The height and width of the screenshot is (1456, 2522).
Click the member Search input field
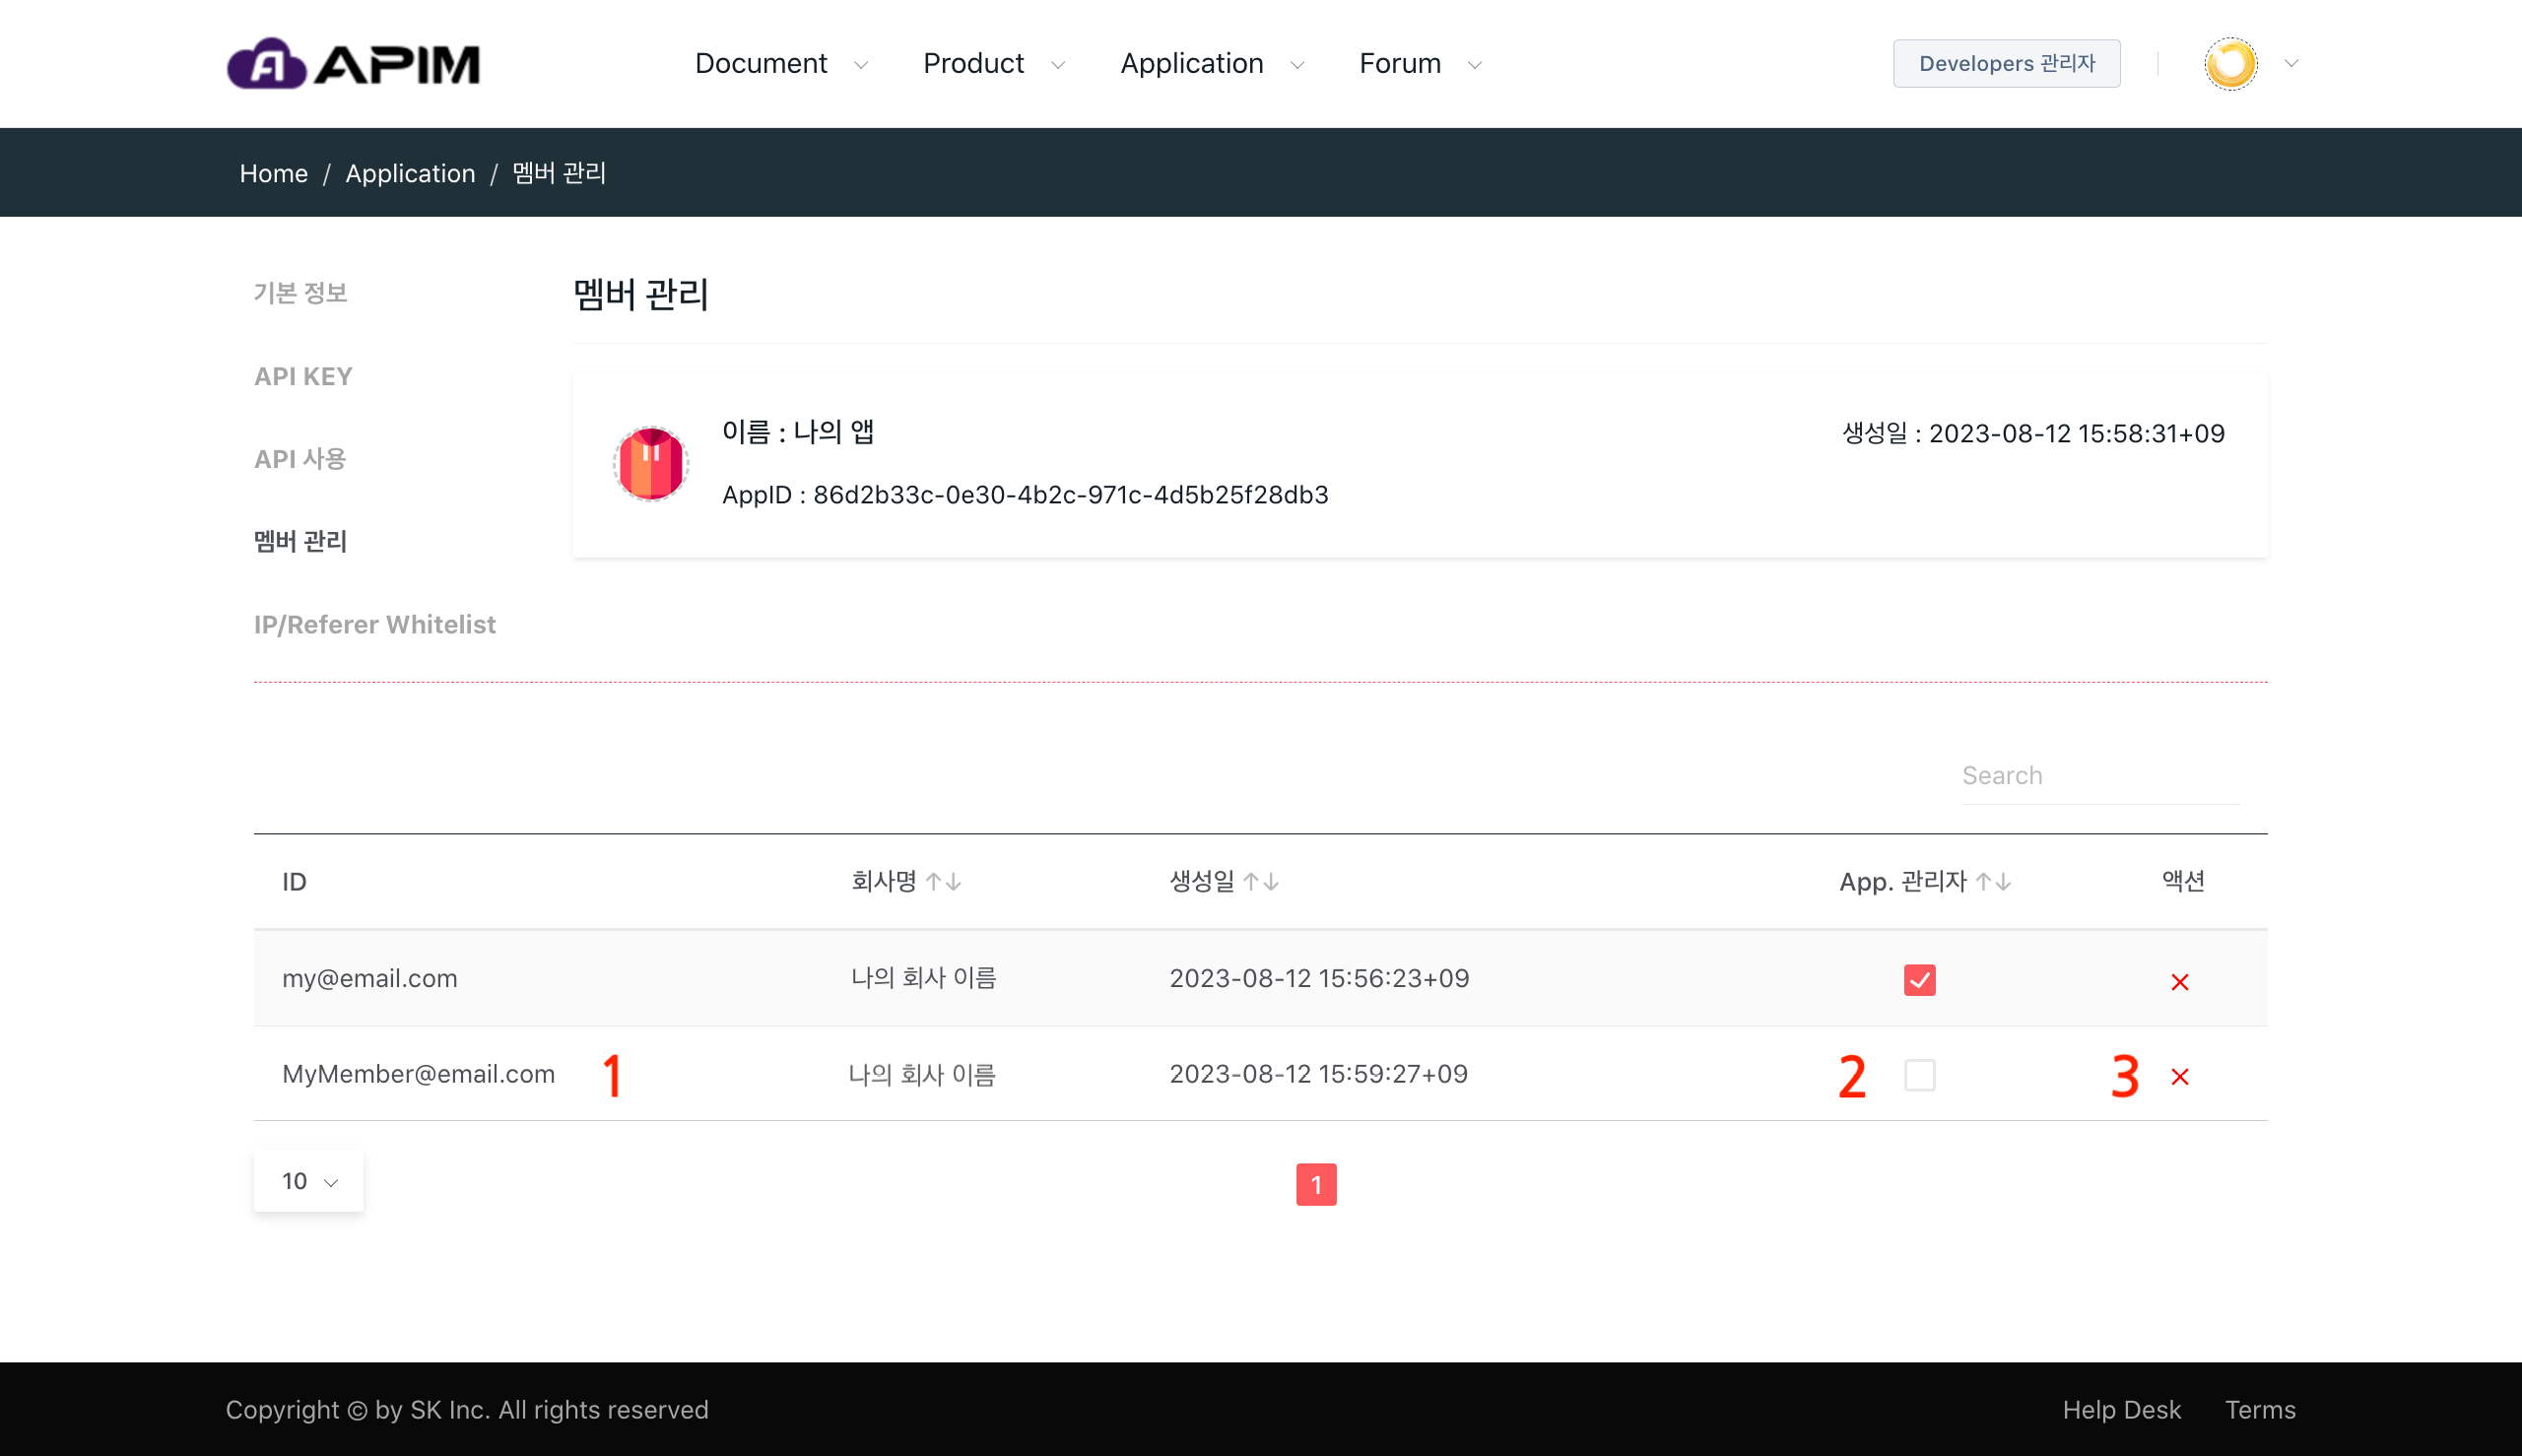click(x=2098, y=776)
